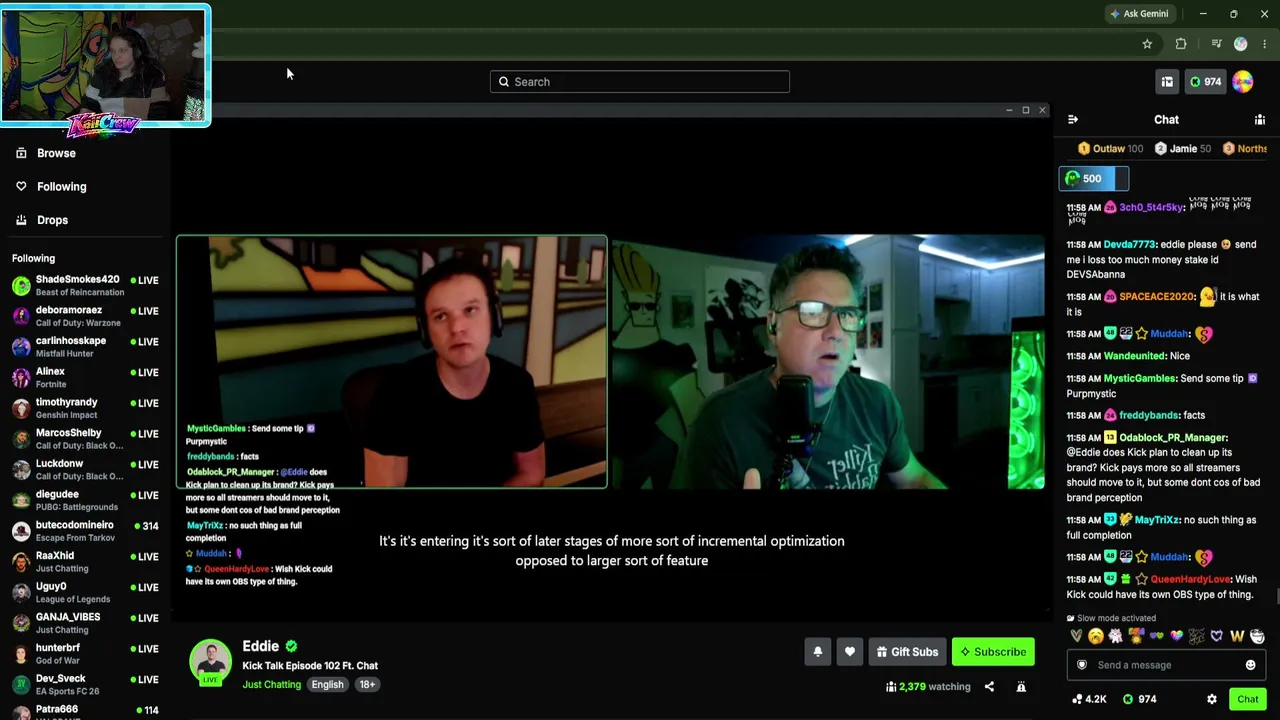Click the green Chat send button
Screen dimensions: 1280x720
1248,700
